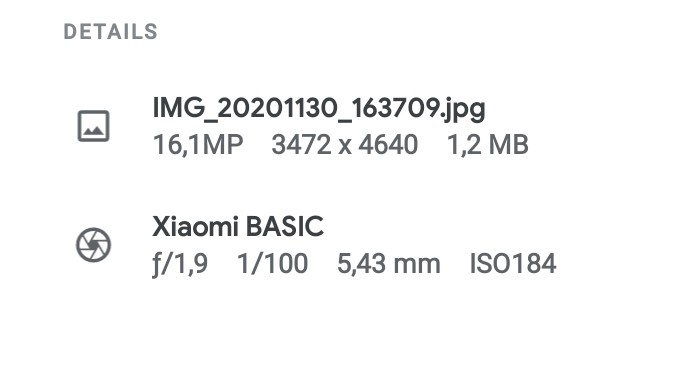This screenshot has height=384, width=682.
Task: Click the Xiaomi BASIC camera model
Action: (238, 226)
